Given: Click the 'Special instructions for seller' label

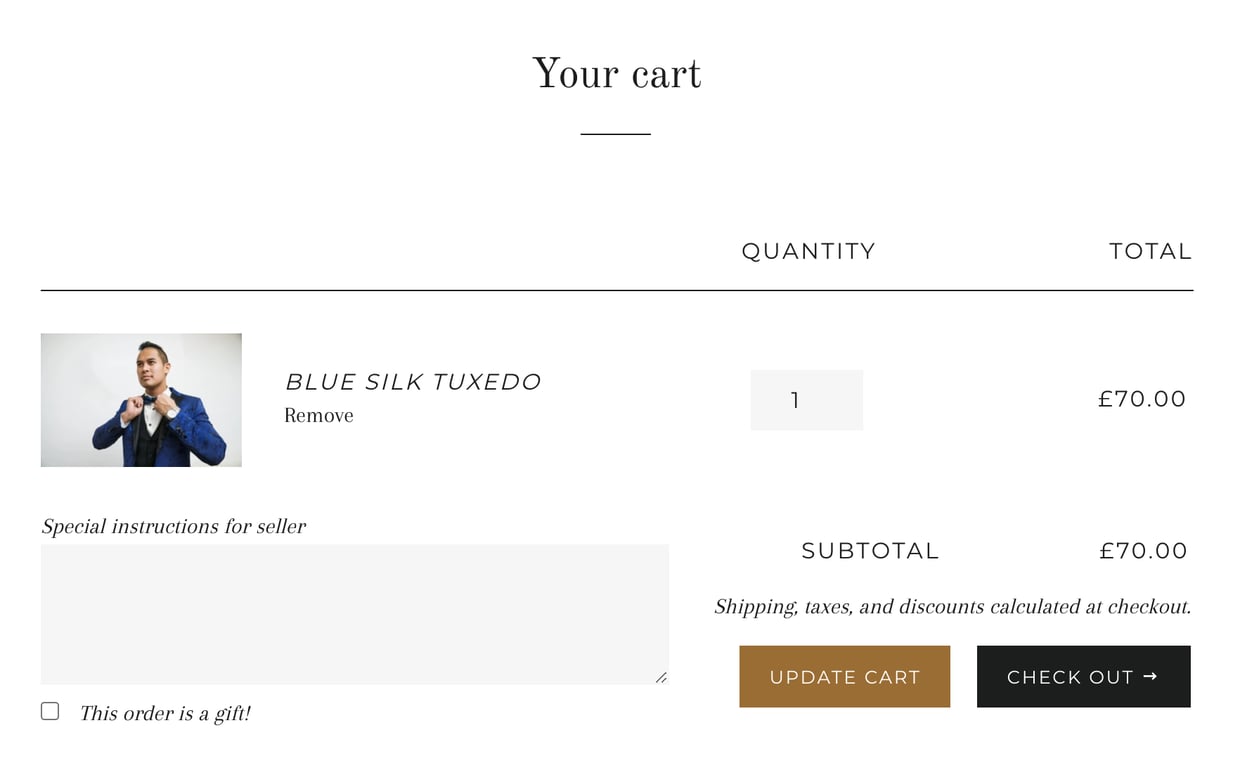Looking at the screenshot, I should (174, 526).
